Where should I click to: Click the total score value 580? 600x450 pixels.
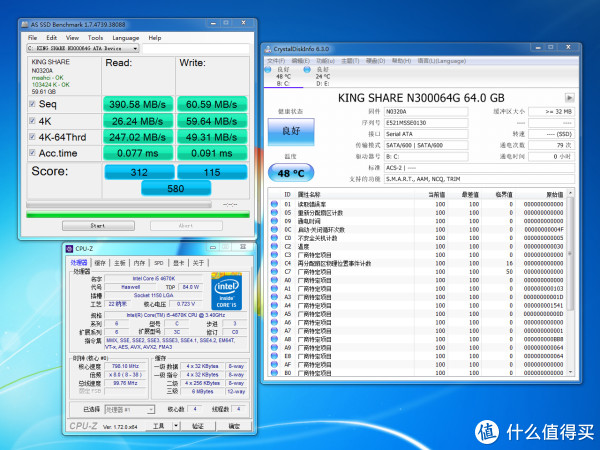pos(176,188)
